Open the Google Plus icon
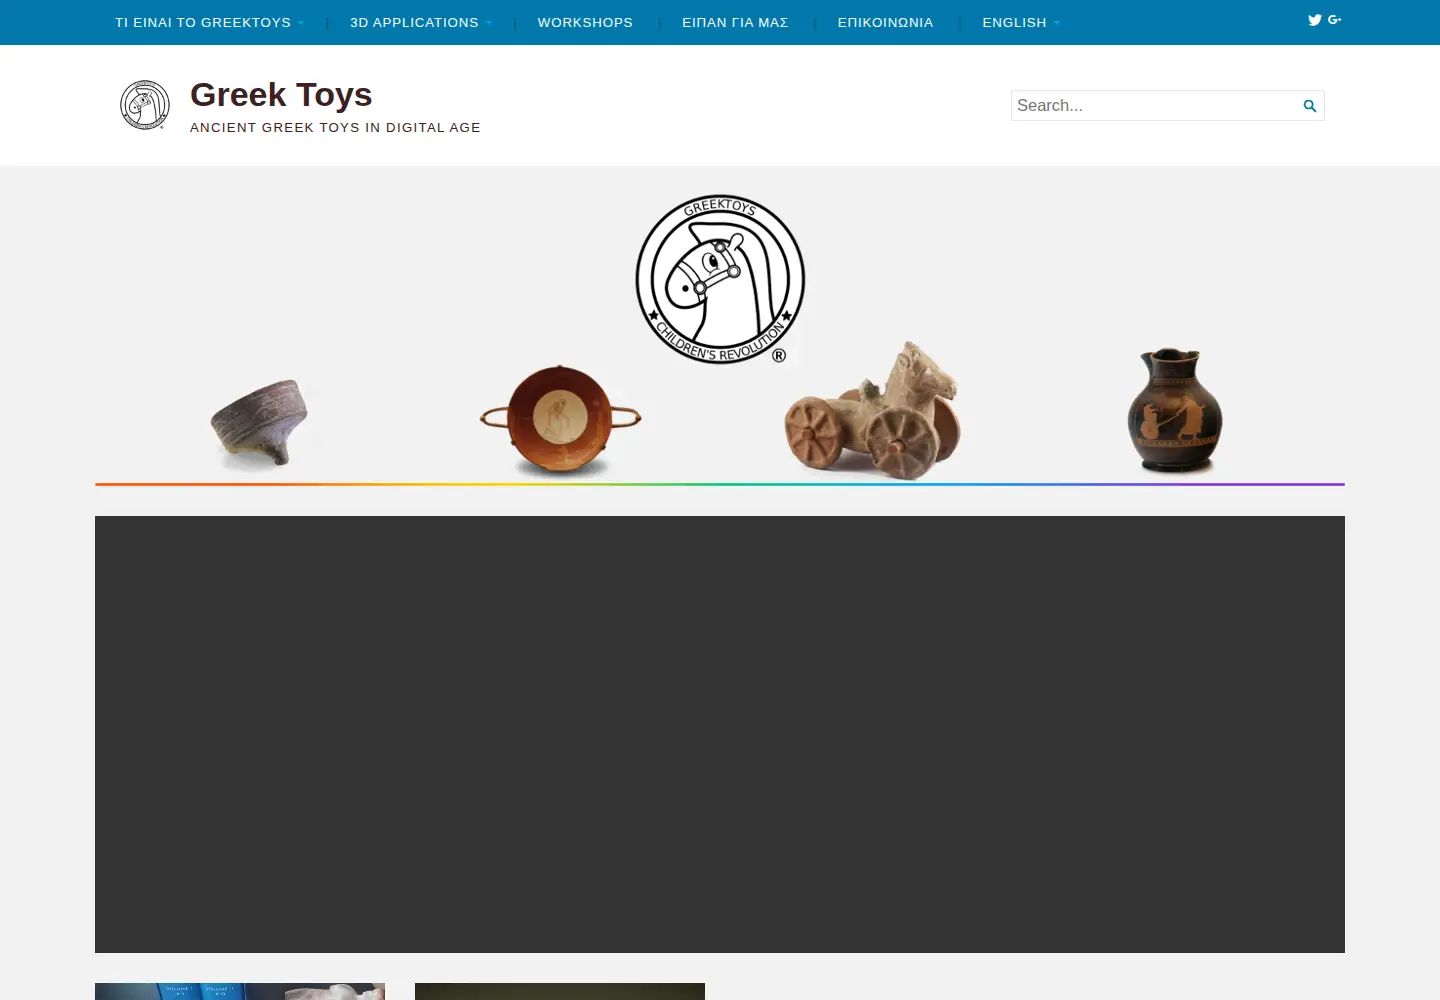This screenshot has width=1440, height=1000. (1334, 20)
